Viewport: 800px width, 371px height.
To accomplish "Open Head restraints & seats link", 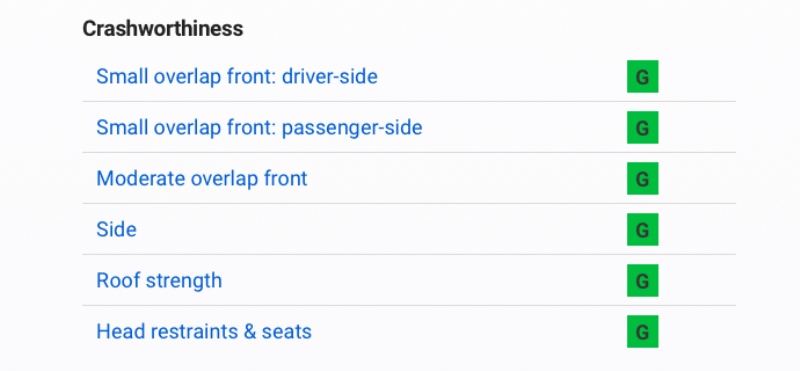I will pyautogui.click(x=204, y=332).
